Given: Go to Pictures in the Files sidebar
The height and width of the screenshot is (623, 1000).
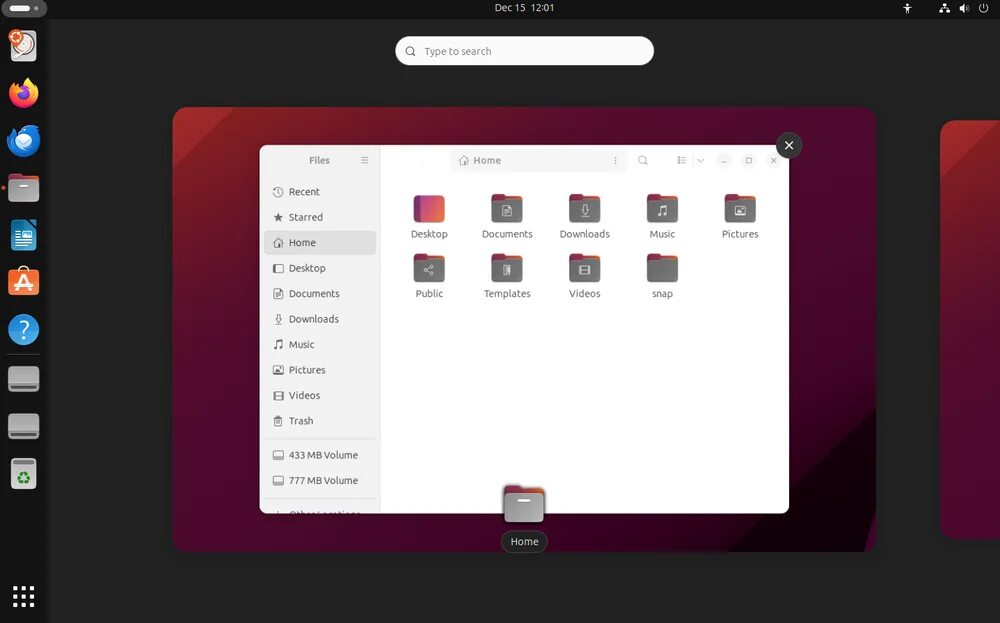Looking at the screenshot, I should coord(320,370).
